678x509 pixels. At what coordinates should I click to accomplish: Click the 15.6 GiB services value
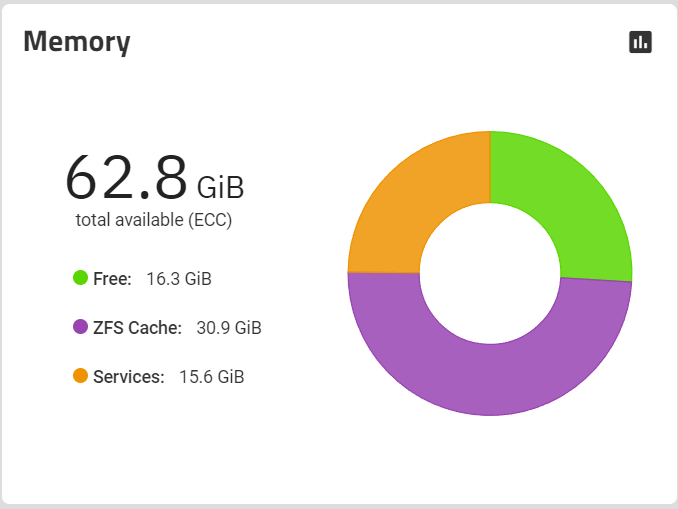pyautogui.click(x=212, y=377)
